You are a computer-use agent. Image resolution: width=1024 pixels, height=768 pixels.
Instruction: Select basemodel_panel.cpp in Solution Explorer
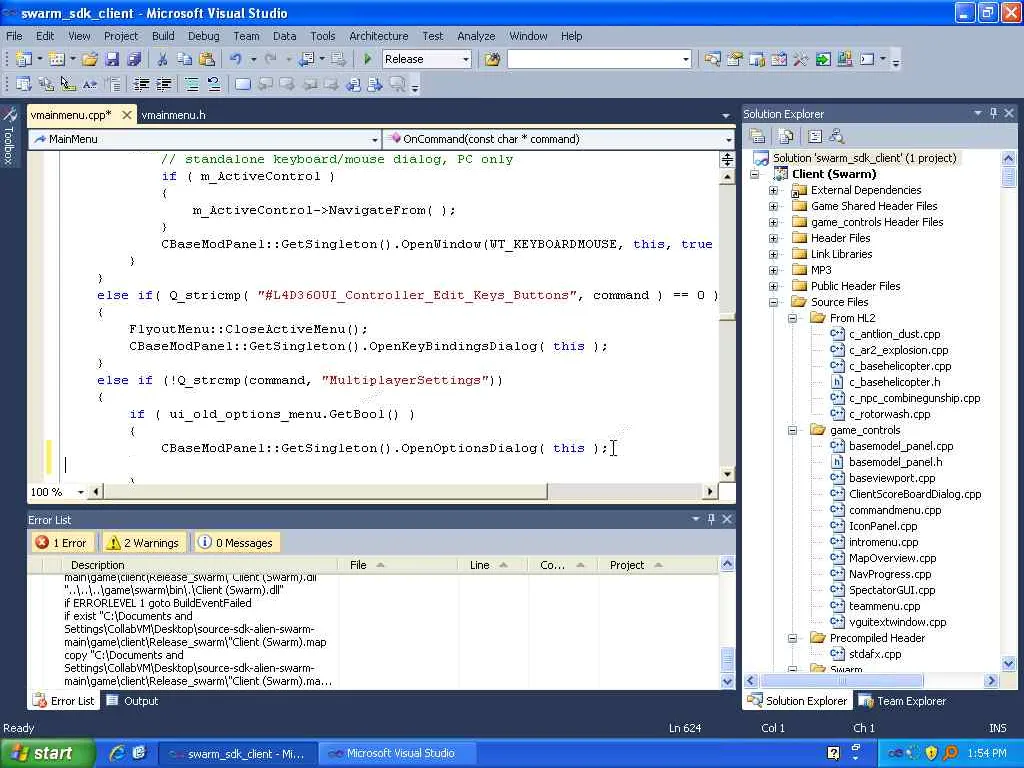[901, 446]
